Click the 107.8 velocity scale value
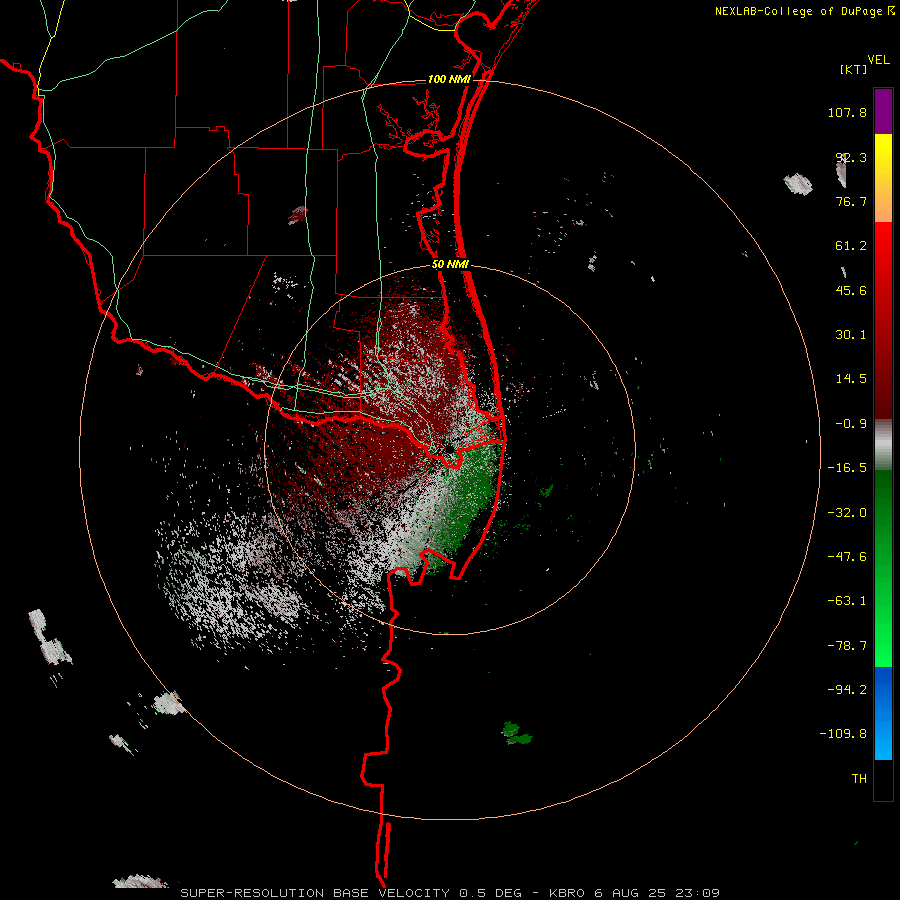The image size is (900, 900). pos(847,112)
